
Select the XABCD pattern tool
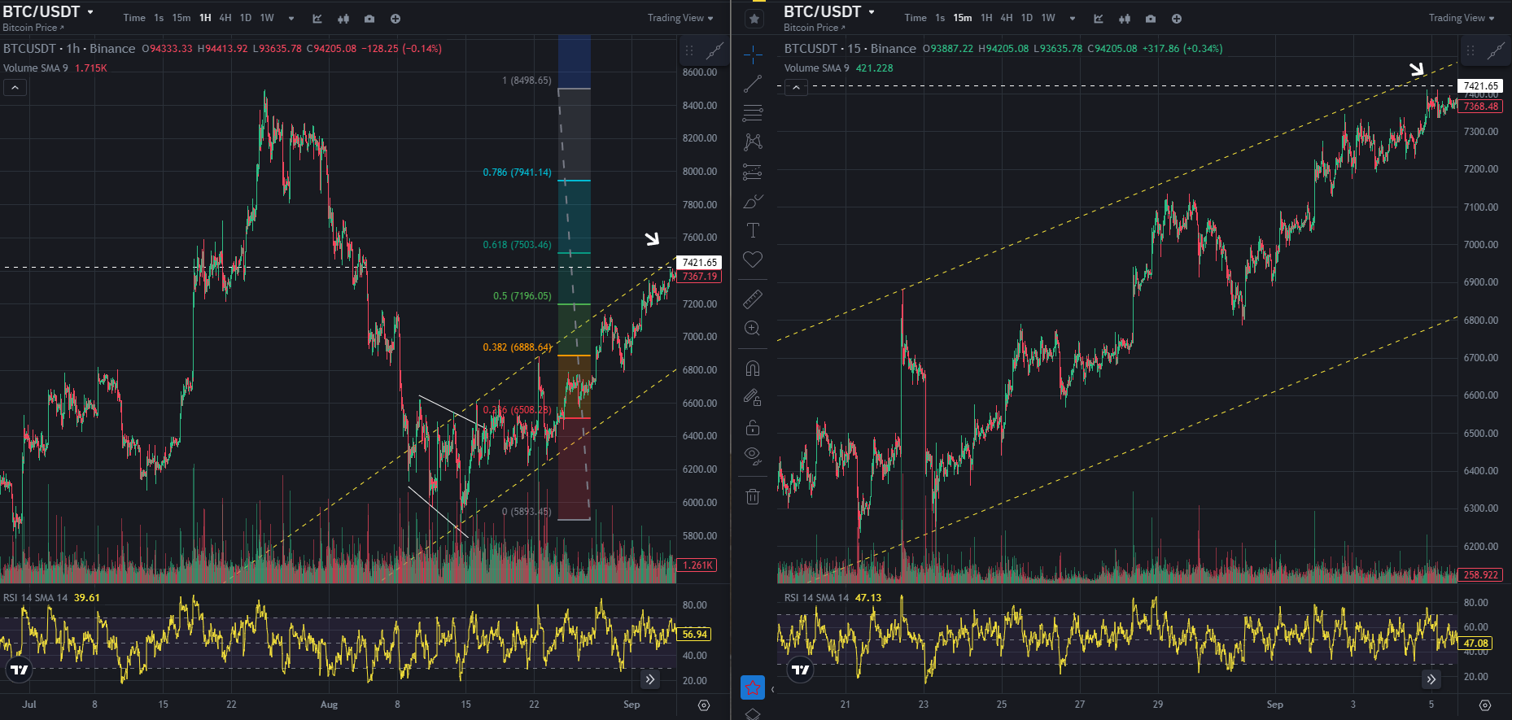753,142
